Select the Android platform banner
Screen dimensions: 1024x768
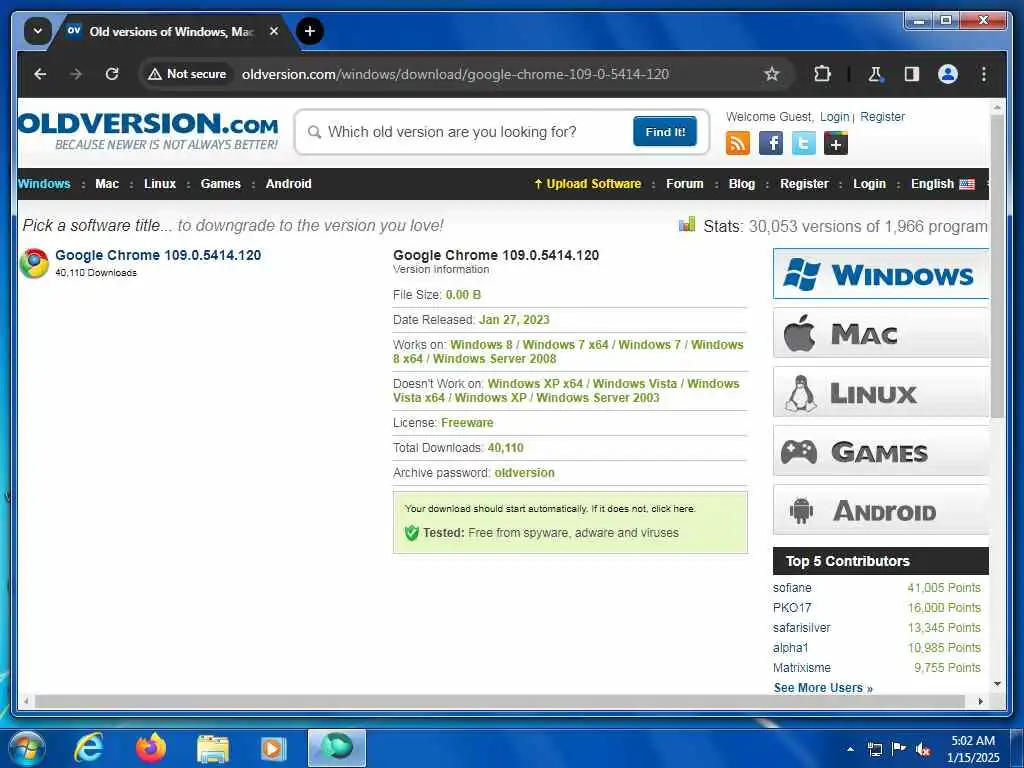(880, 509)
